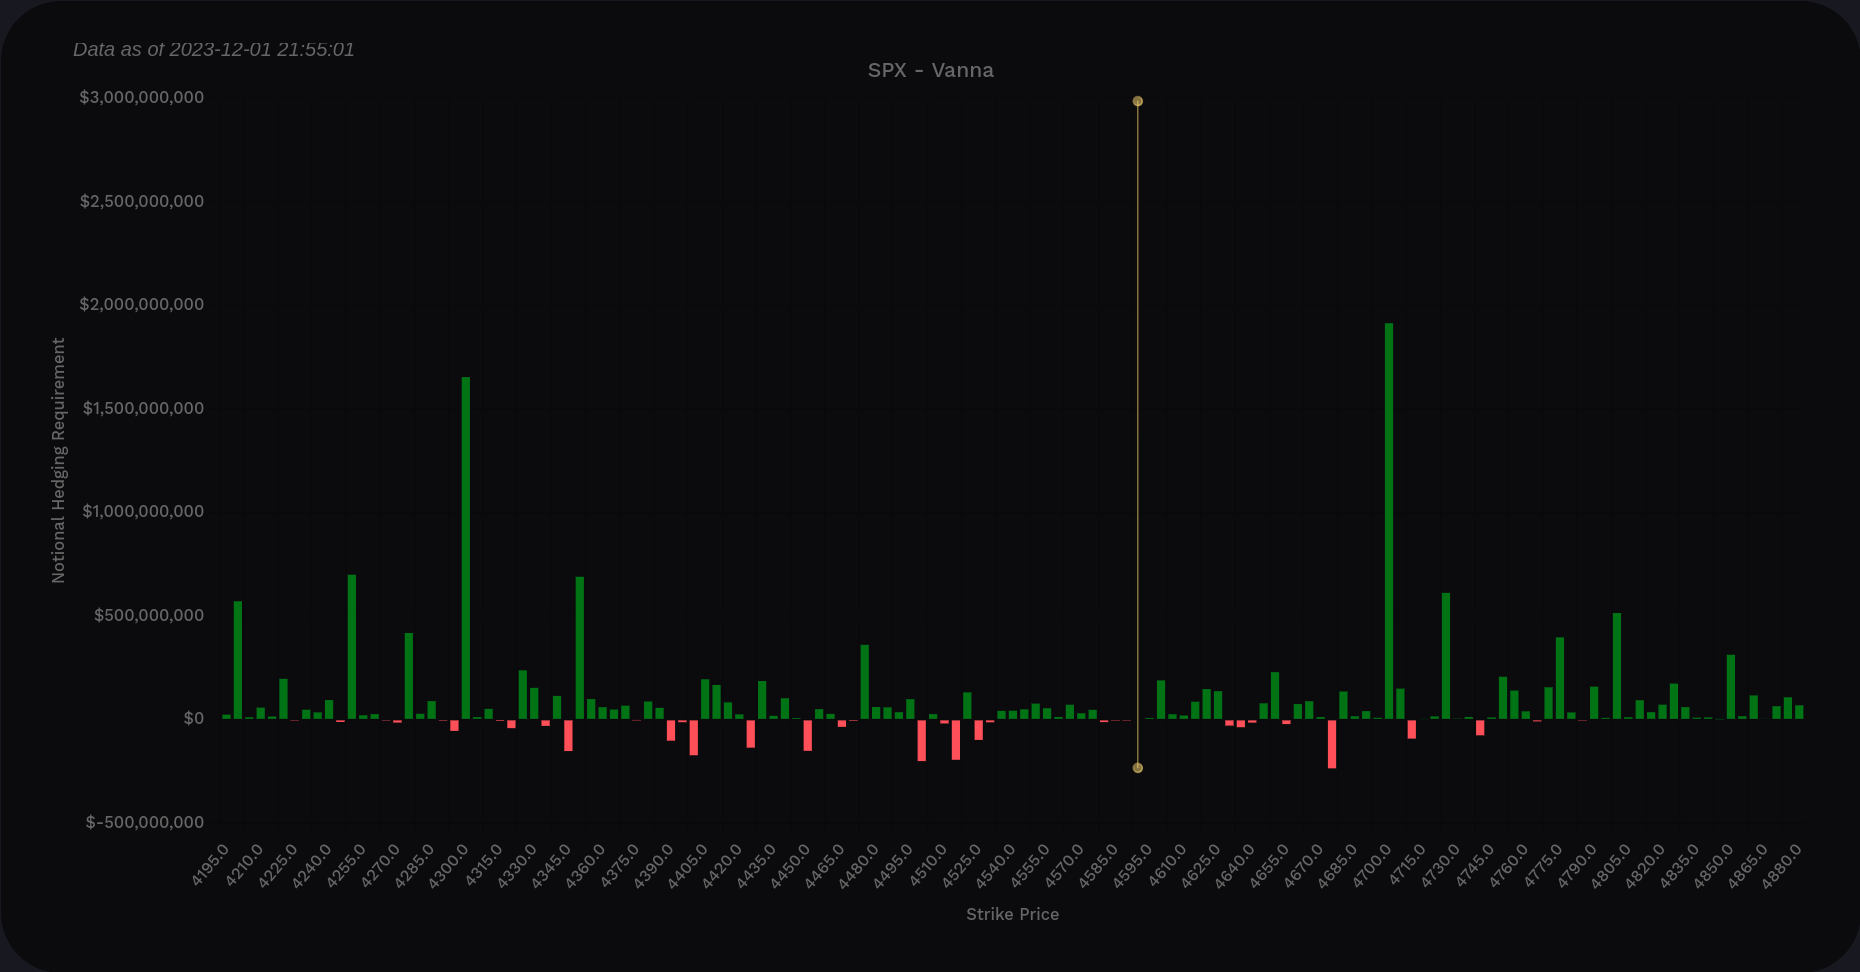Click the 4880.0 strike label
Viewport: 1860px width, 972px height.
coord(1783,866)
